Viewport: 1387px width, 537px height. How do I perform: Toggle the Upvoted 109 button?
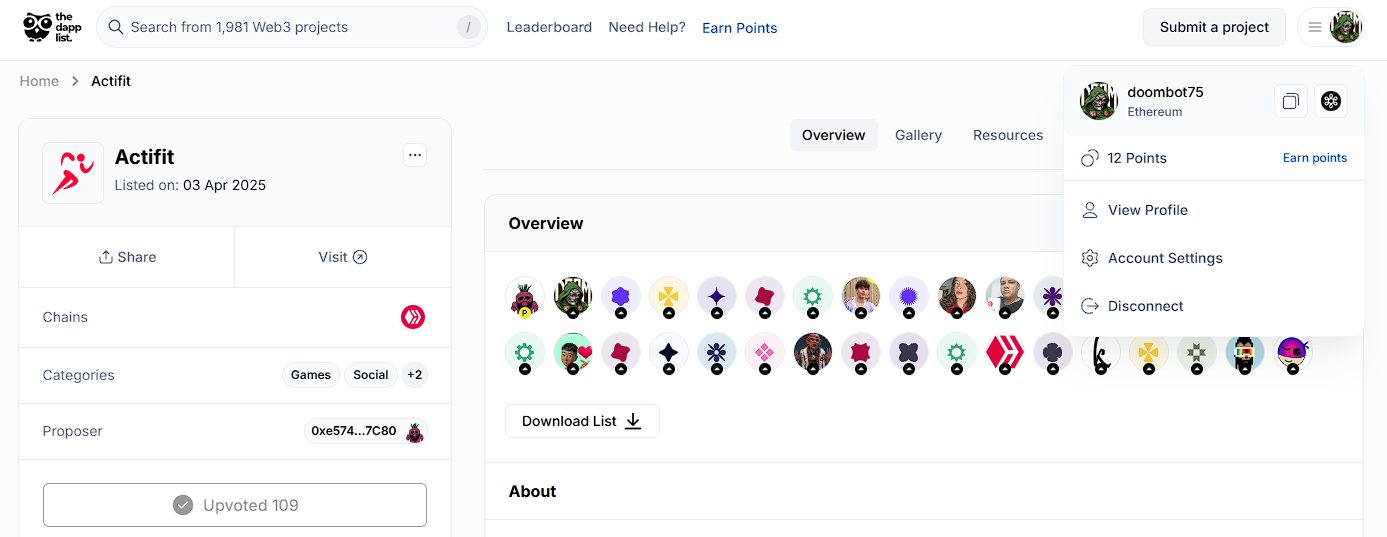tap(235, 505)
